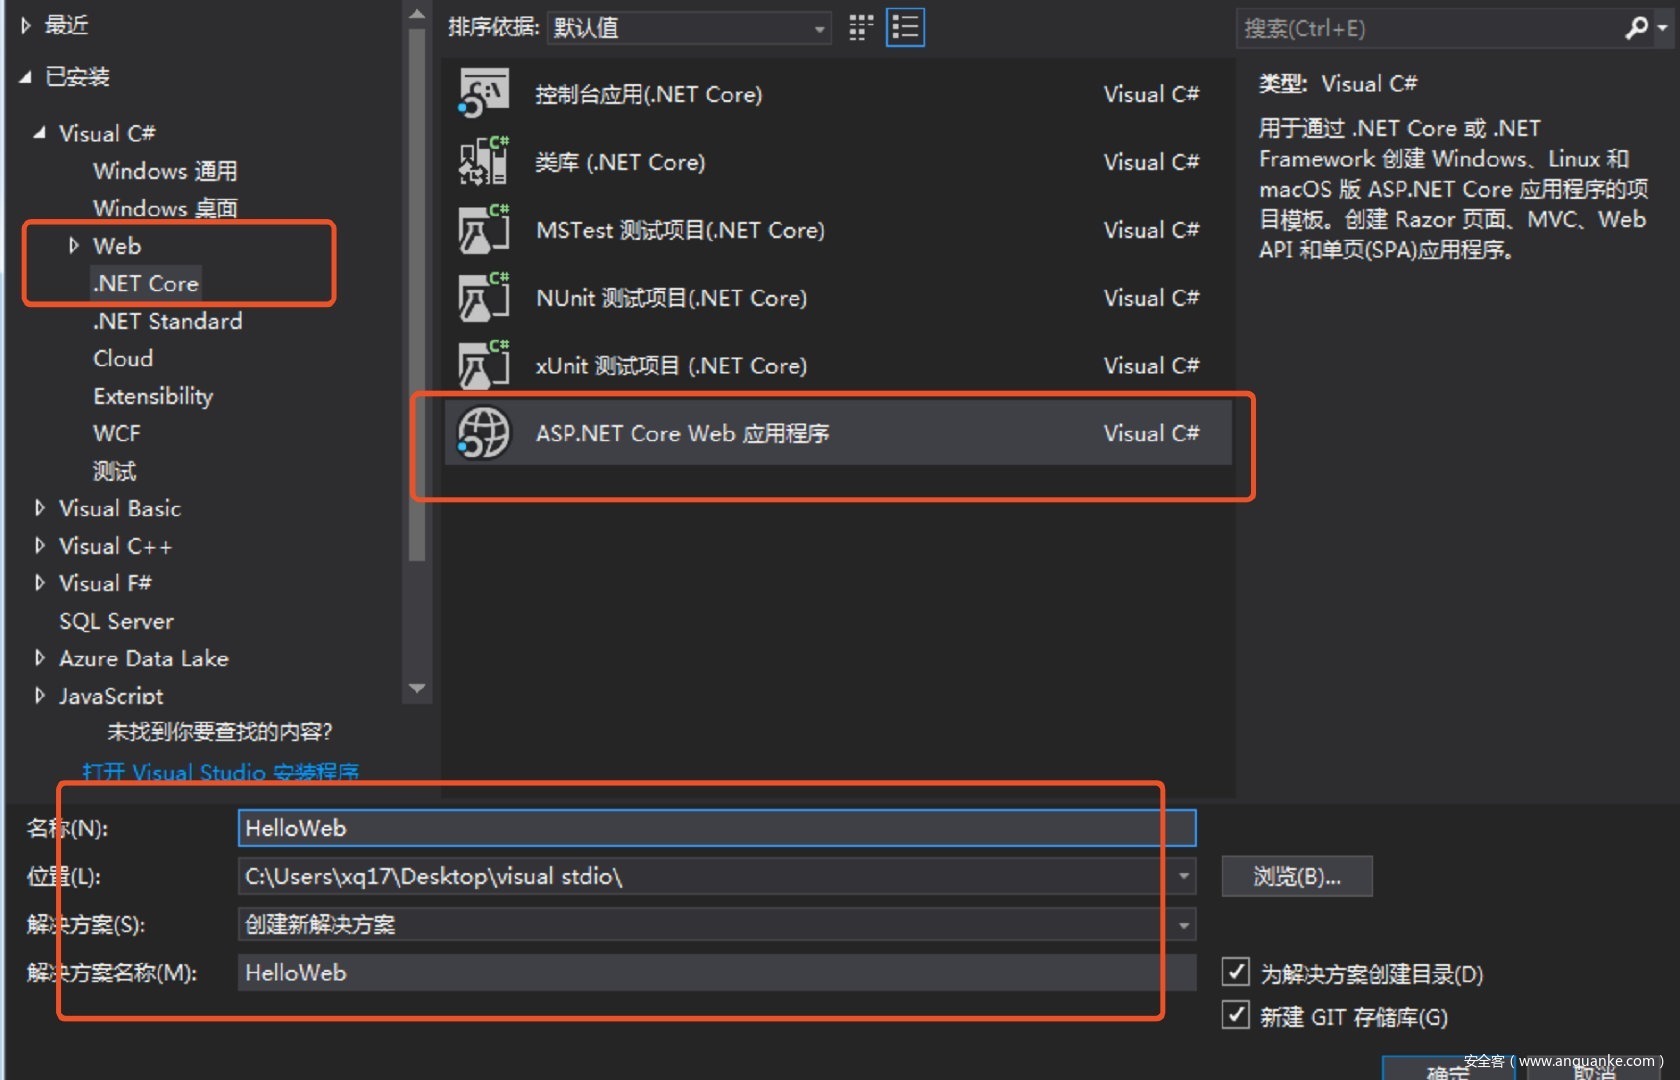Image resolution: width=1680 pixels, height=1080 pixels.
Task: Click the search magnifier icon
Action: (1636, 28)
